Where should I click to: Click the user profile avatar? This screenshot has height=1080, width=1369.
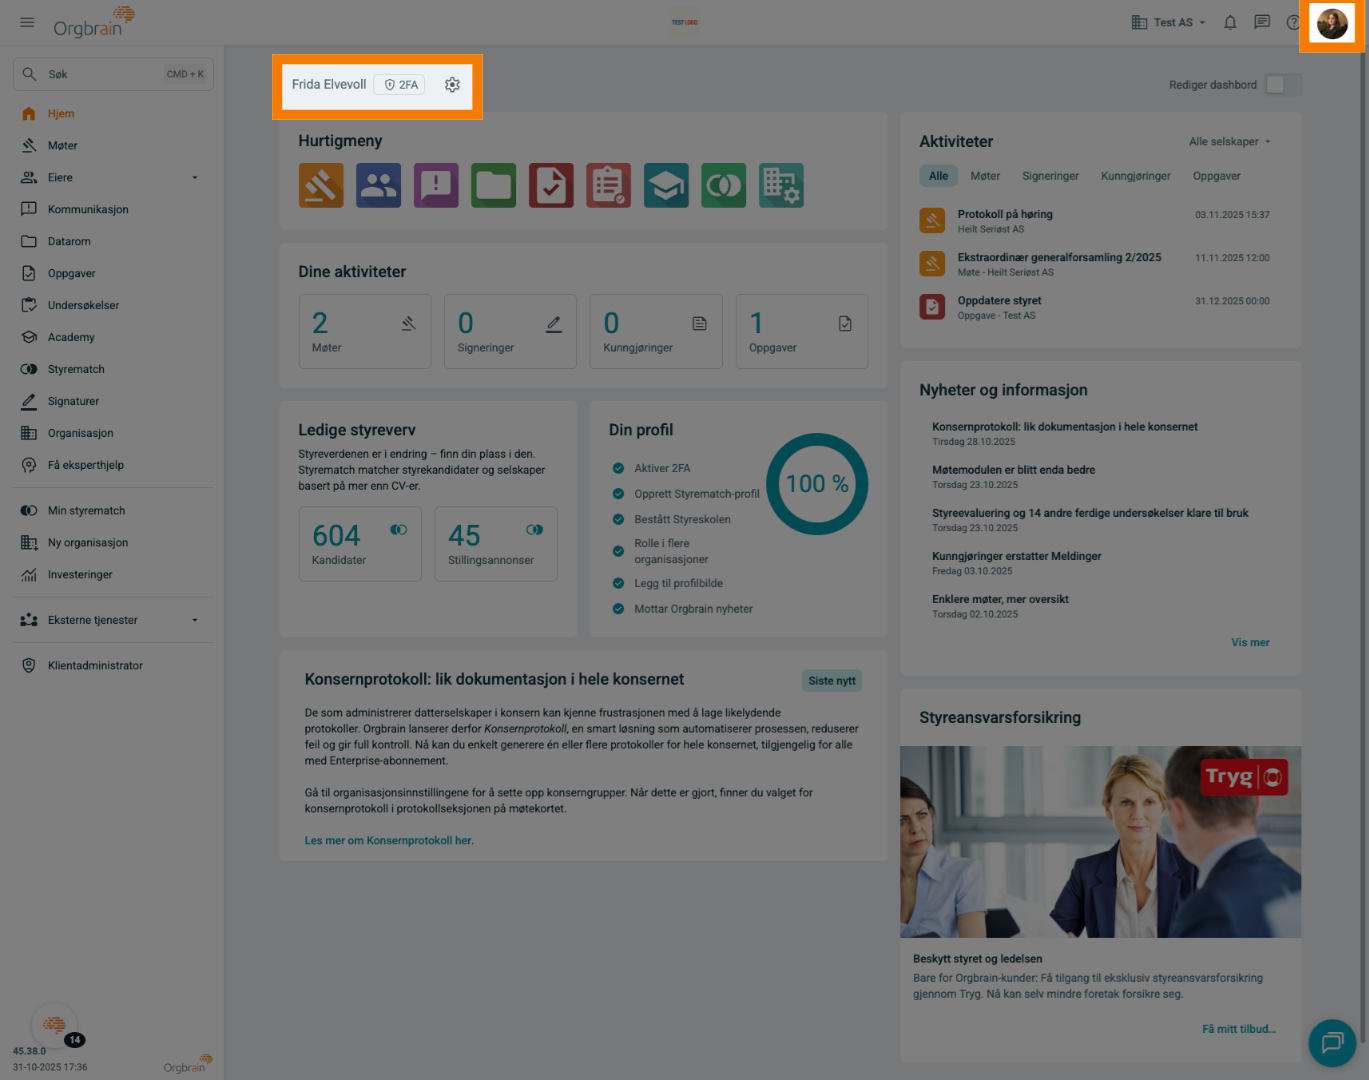1332,24
